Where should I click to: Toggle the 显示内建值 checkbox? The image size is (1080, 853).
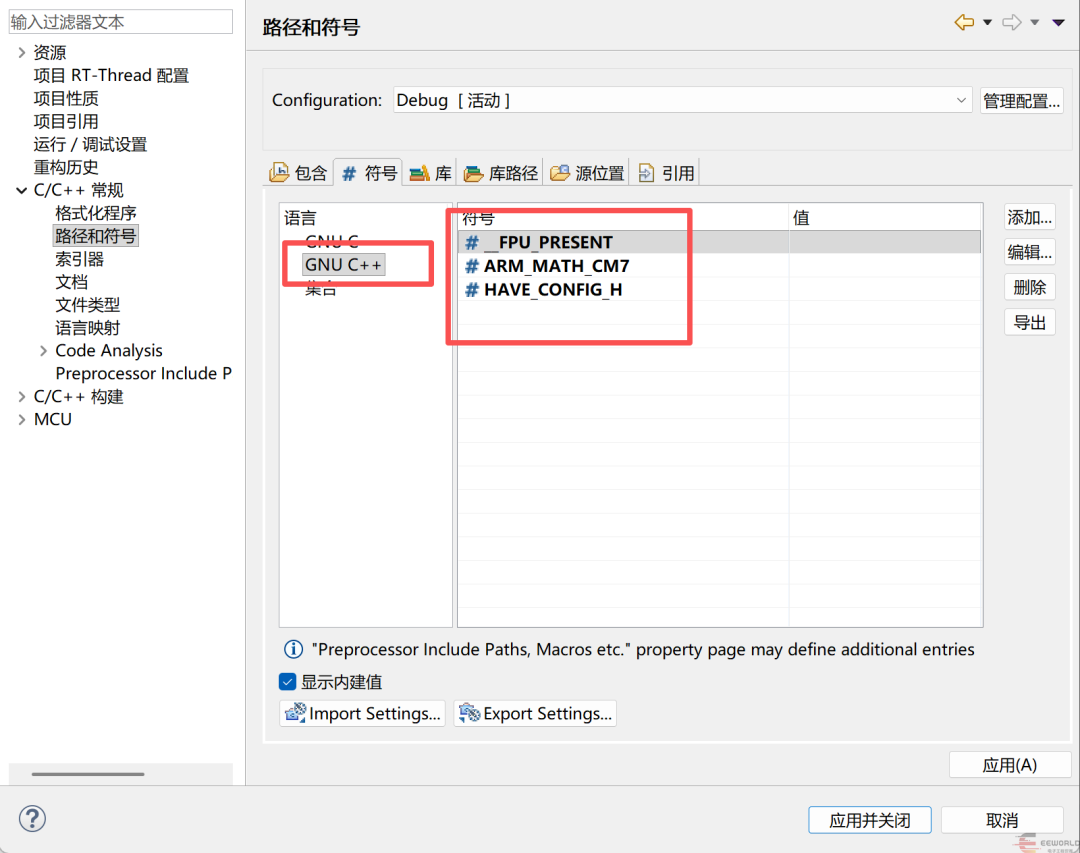tap(288, 682)
